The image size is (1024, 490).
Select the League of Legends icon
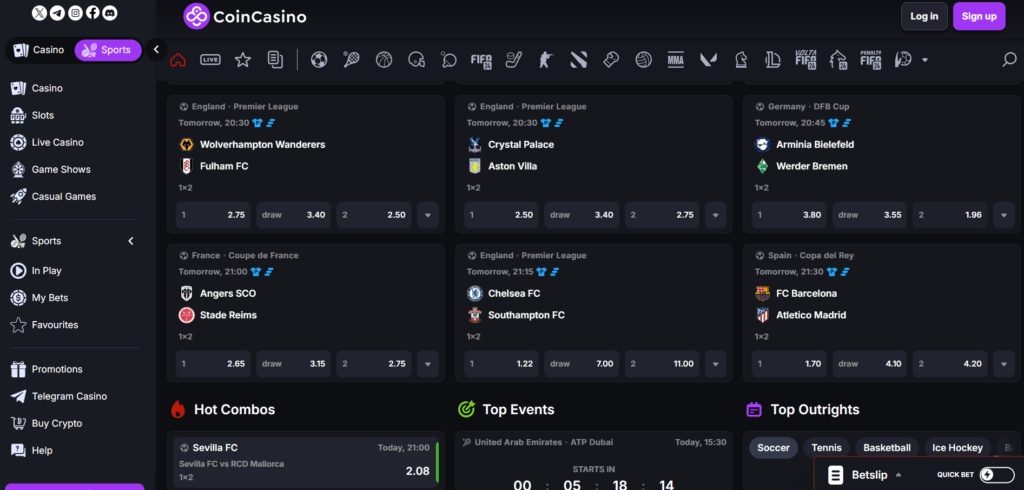[773, 60]
